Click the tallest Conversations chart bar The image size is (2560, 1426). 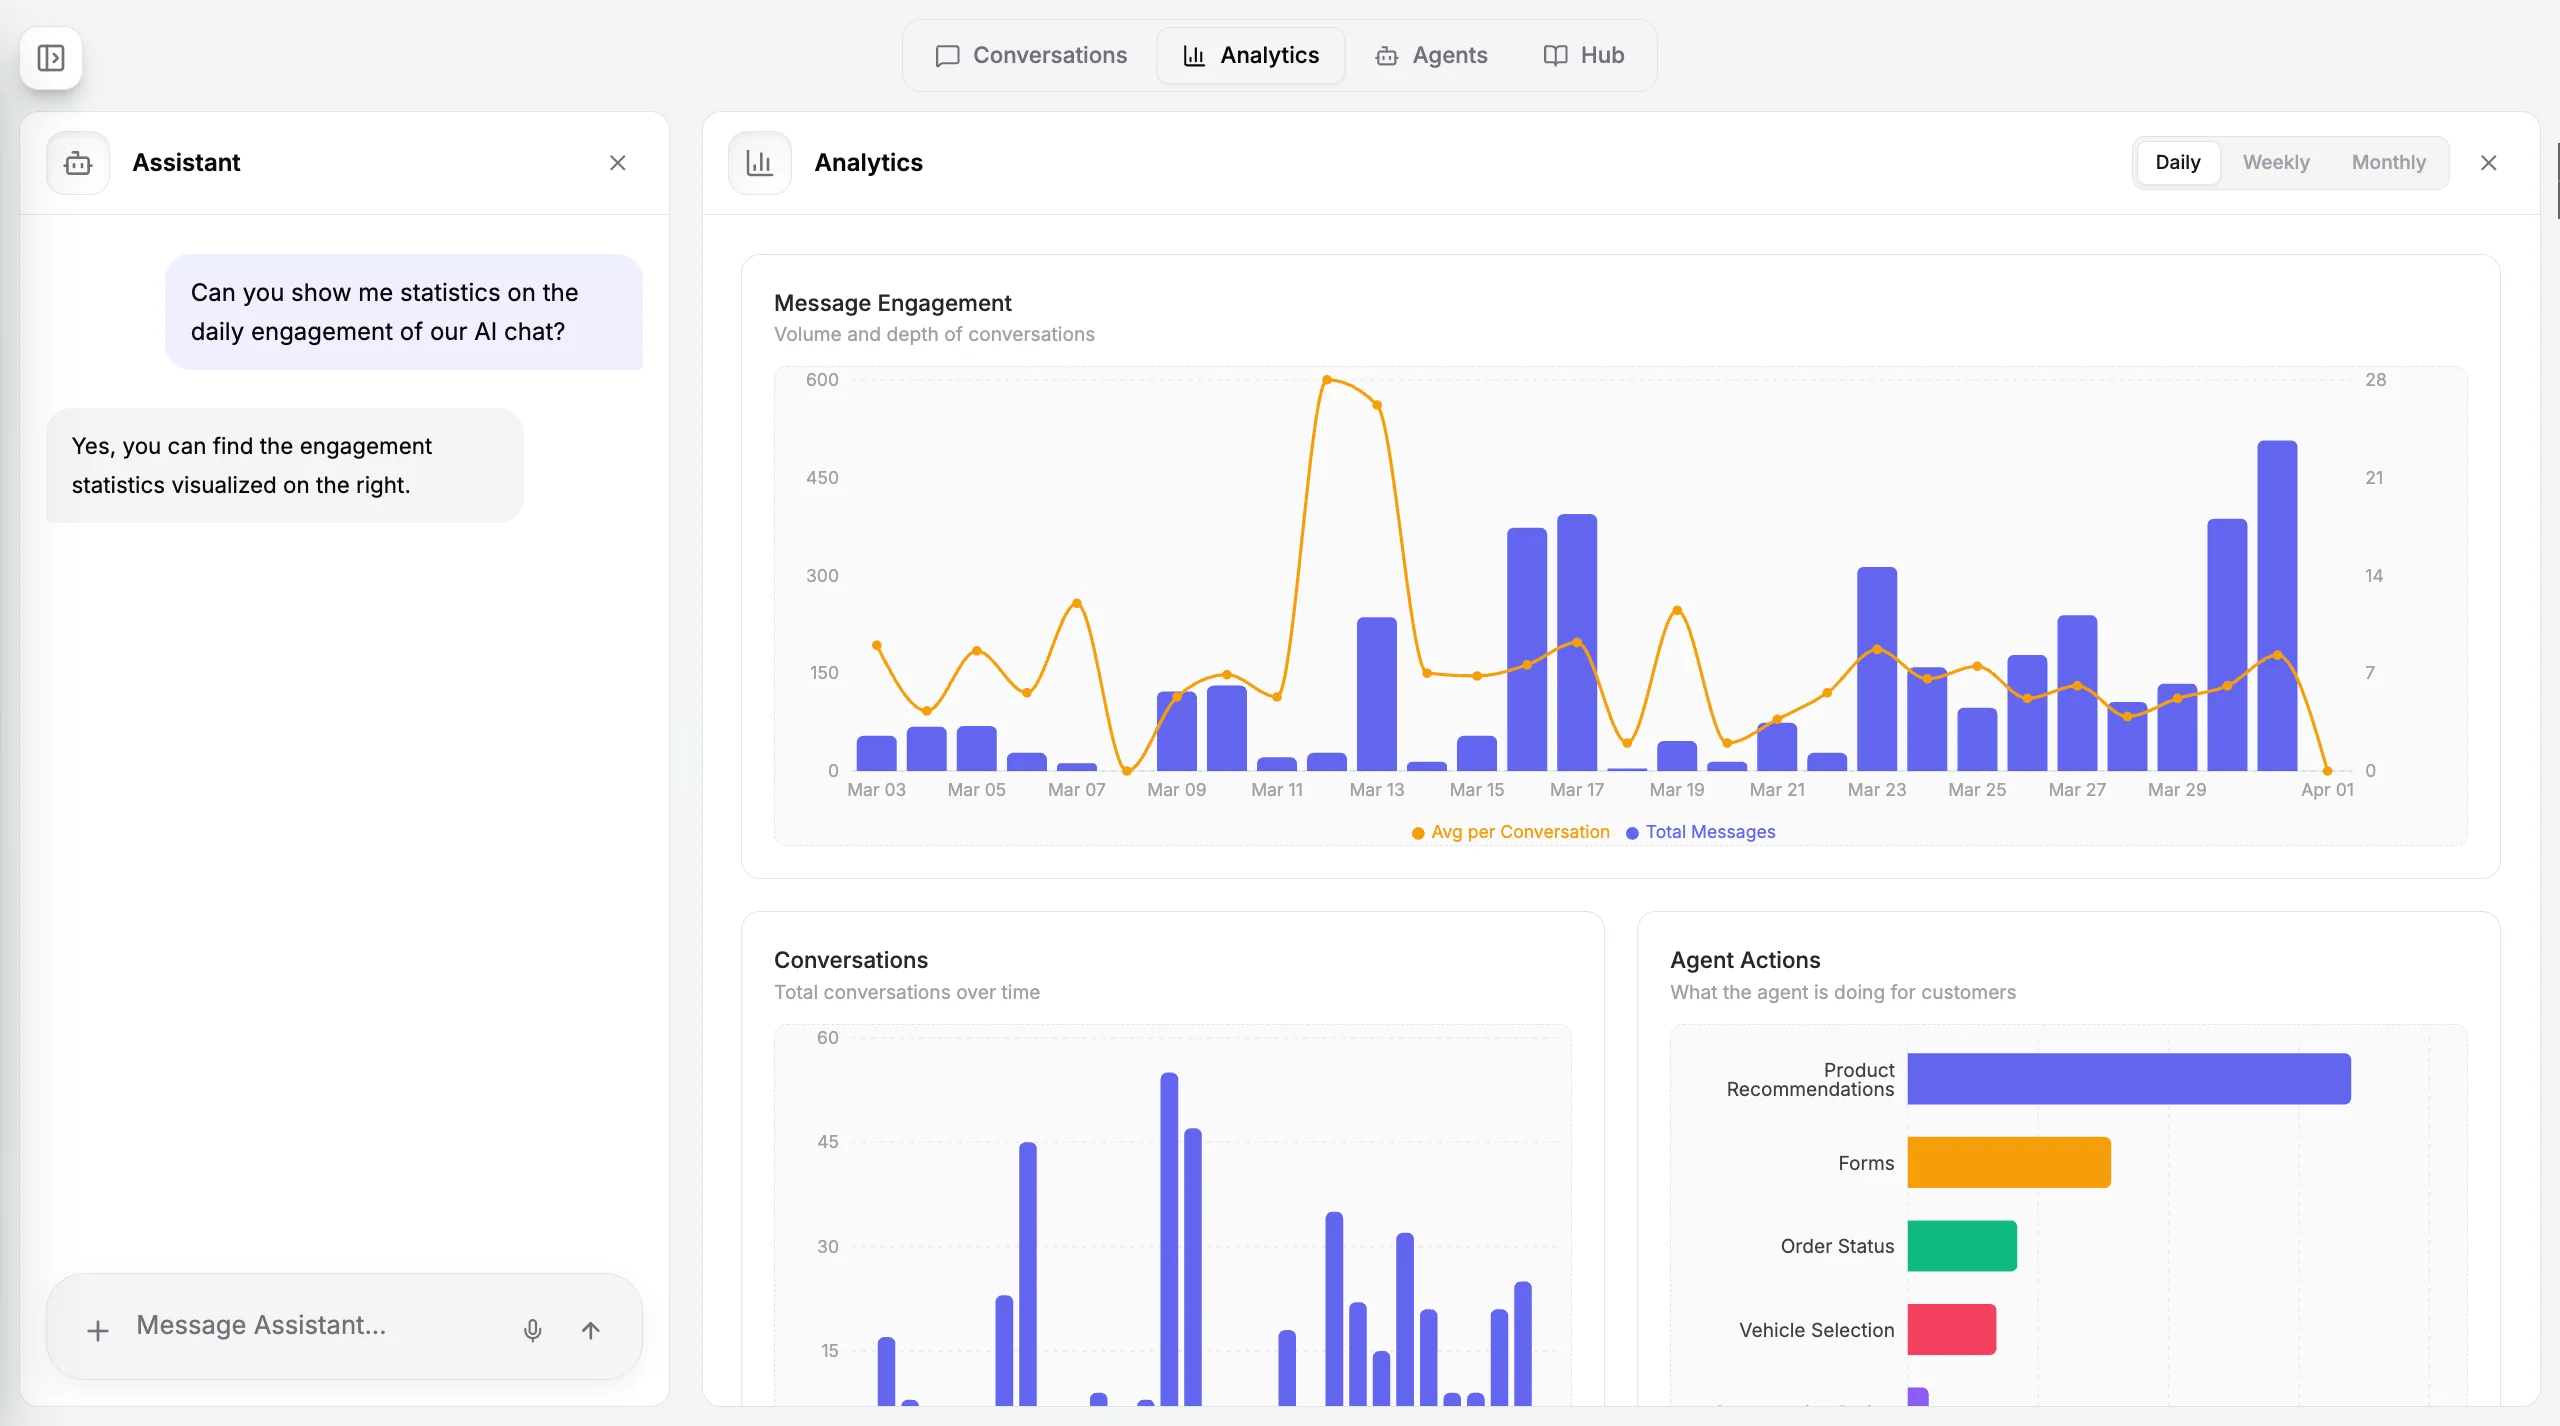[x=1169, y=1239]
